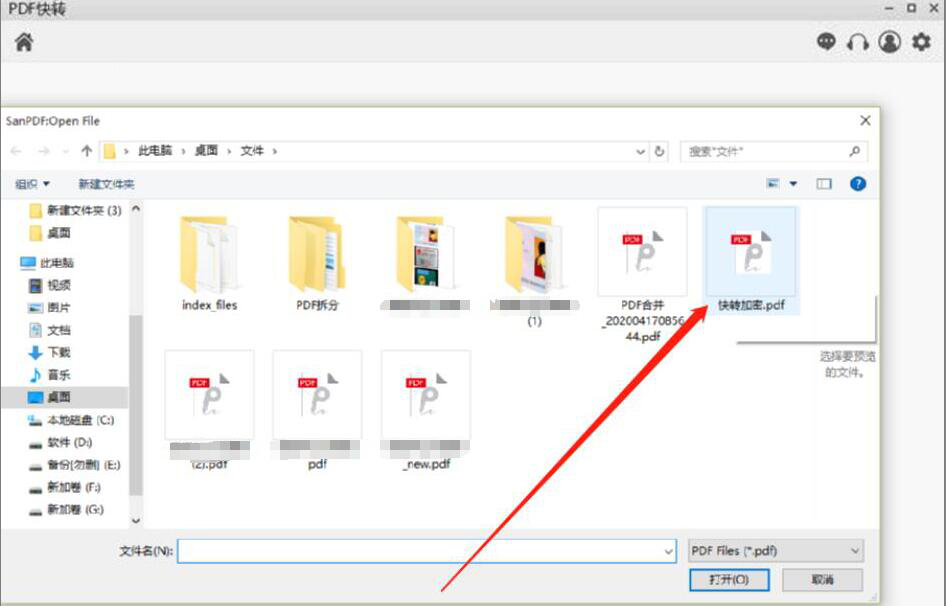Select 备份[勿删] (E:) drive
Screen dimensions: 946x606
click(75, 465)
